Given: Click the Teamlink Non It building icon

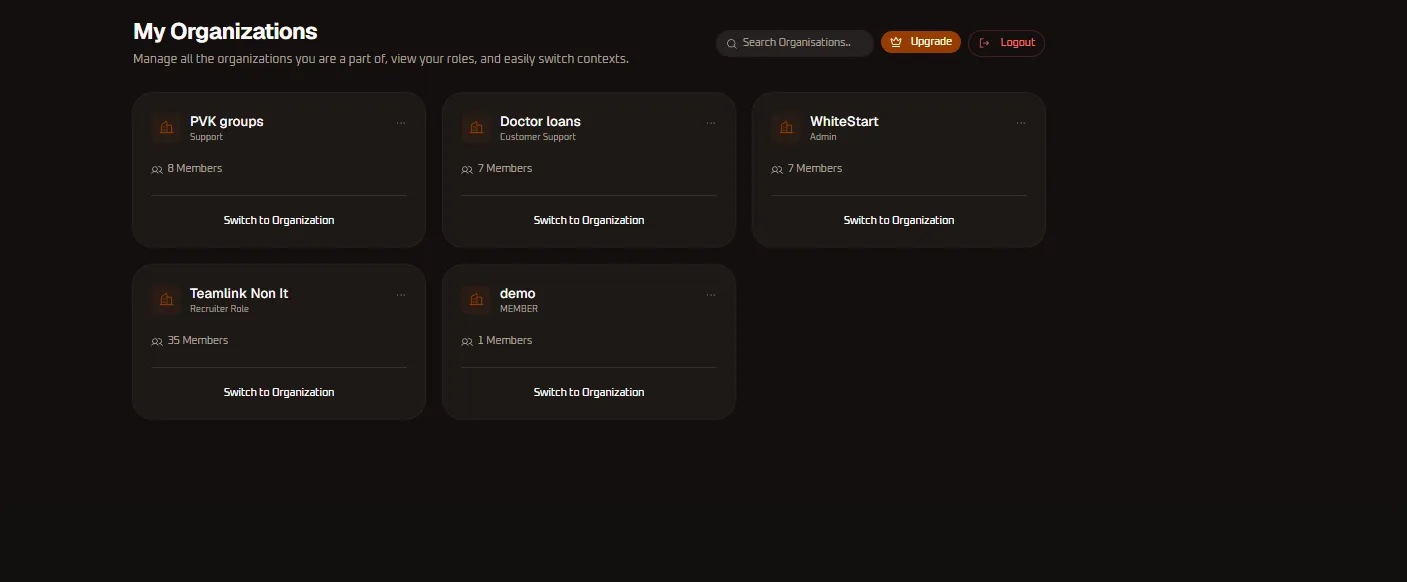Looking at the screenshot, I should (166, 300).
